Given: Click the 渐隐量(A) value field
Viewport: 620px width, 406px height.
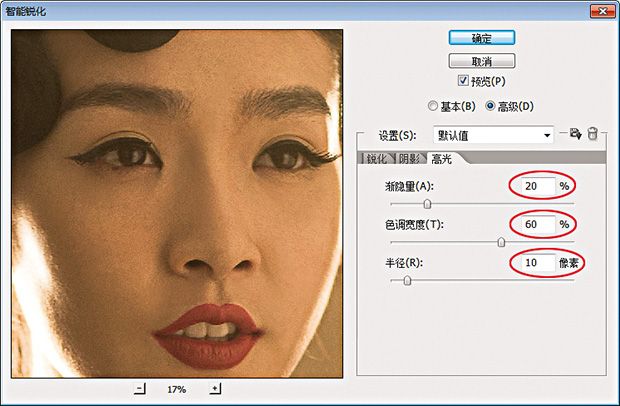Looking at the screenshot, I should [538, 186].
